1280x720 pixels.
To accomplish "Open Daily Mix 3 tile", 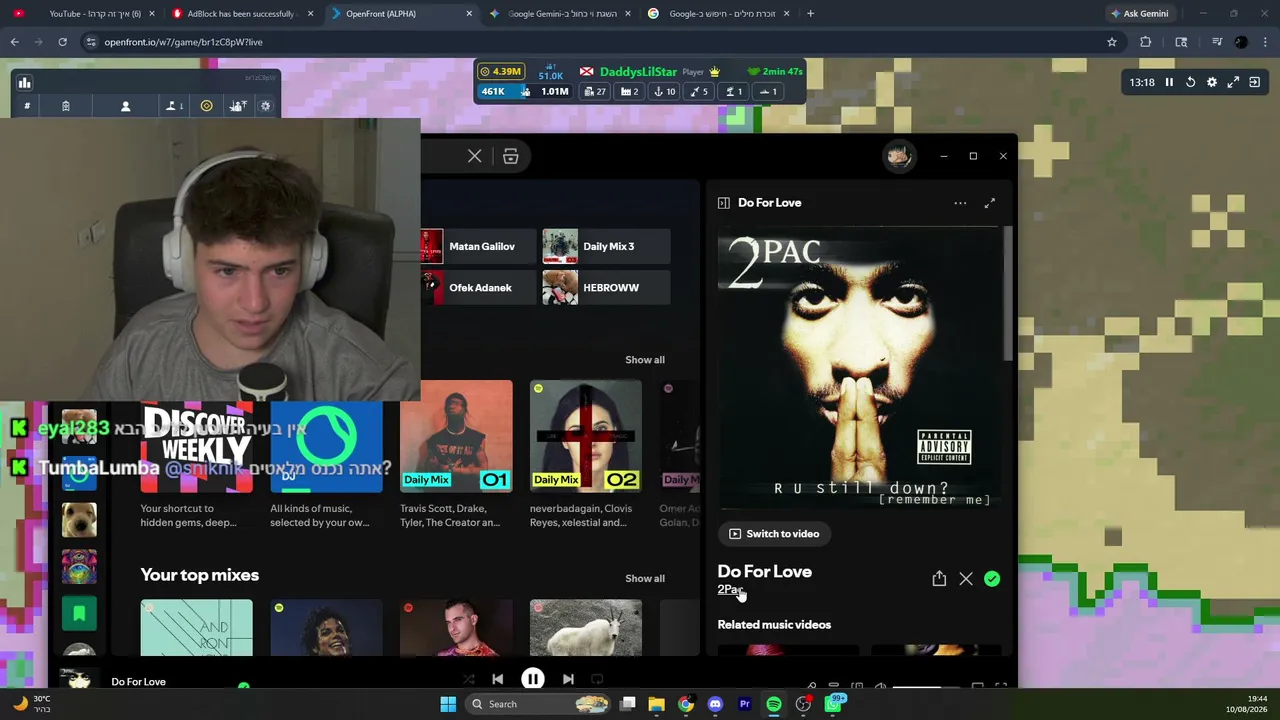I will (x=606, y=246).
